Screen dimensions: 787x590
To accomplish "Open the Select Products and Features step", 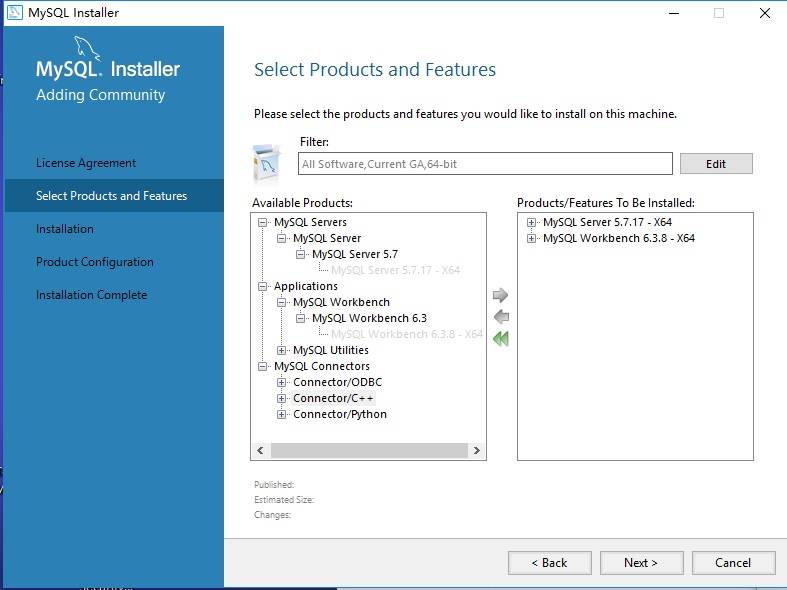I will 114,196.
